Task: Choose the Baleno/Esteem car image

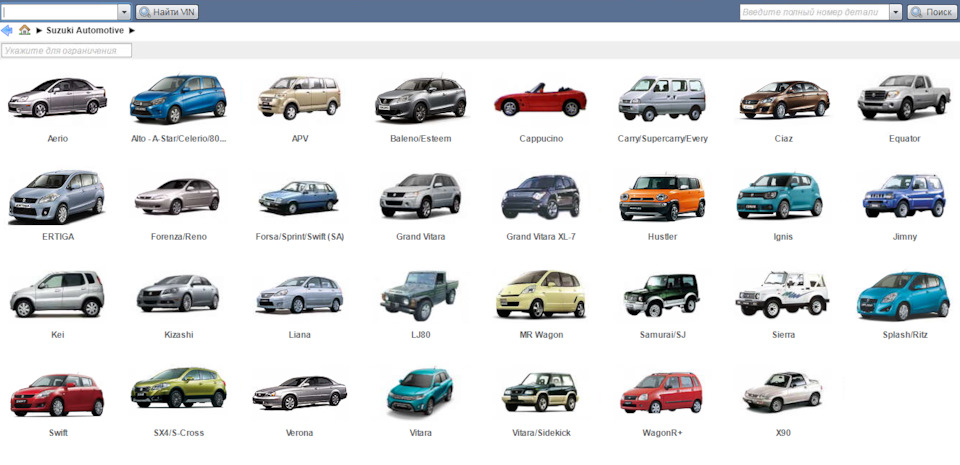Action: (421, 99)
